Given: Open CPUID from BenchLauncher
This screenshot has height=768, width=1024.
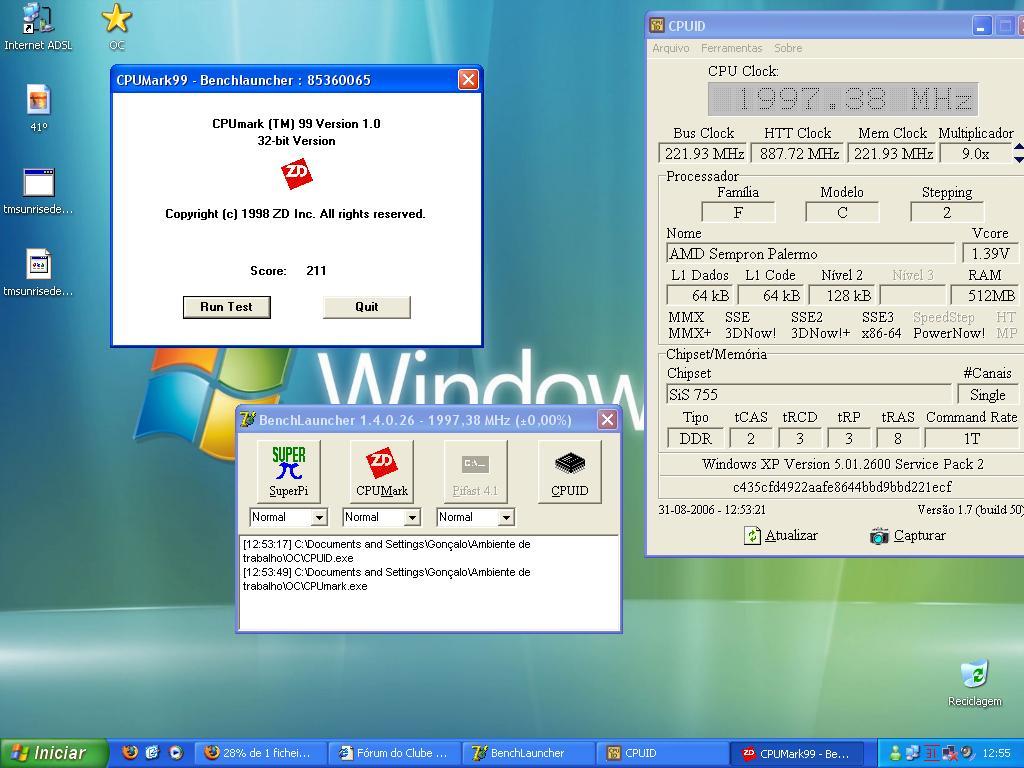Looking at the screenshot, I should pyautogui.click(x=569, y=471).
